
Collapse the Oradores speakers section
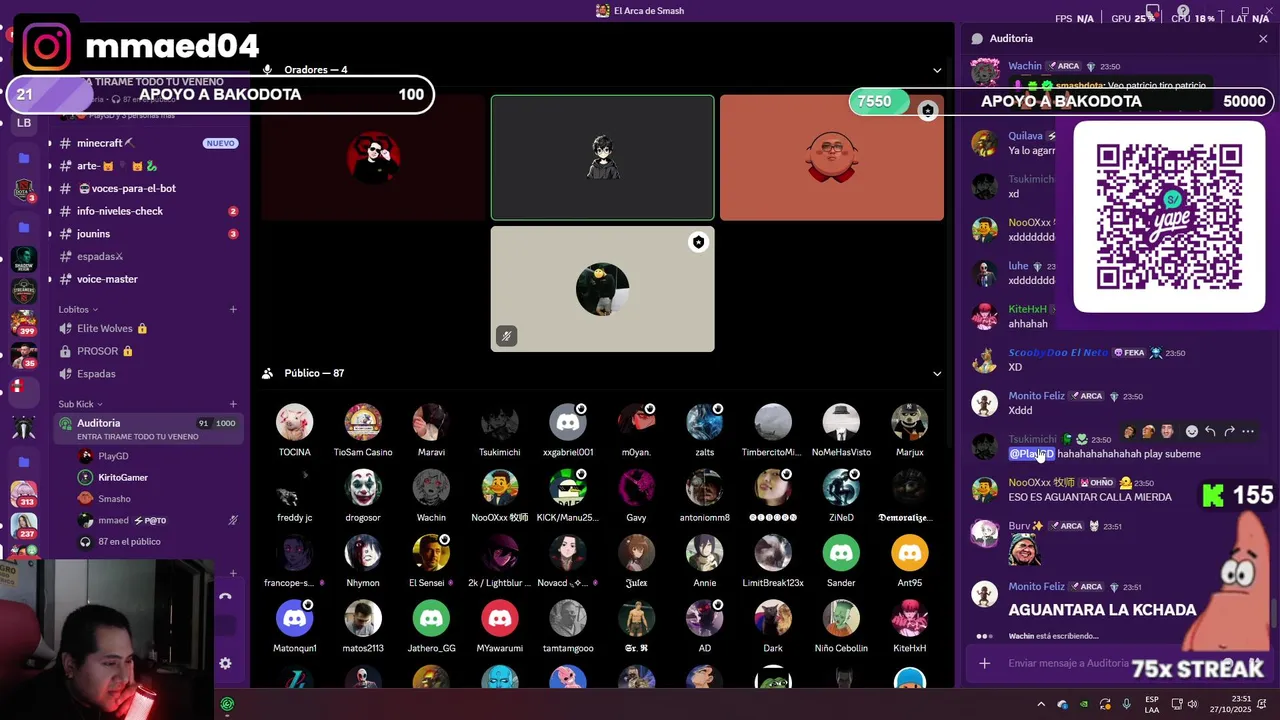[x=937, y=70]
